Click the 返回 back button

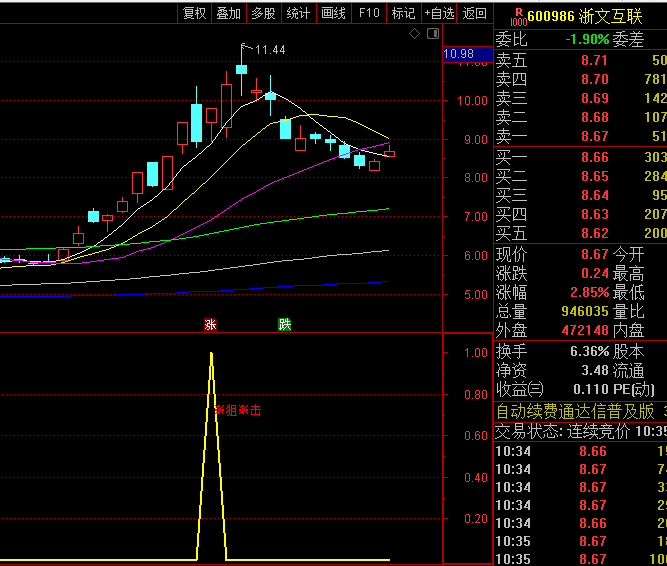coord(475,13)
